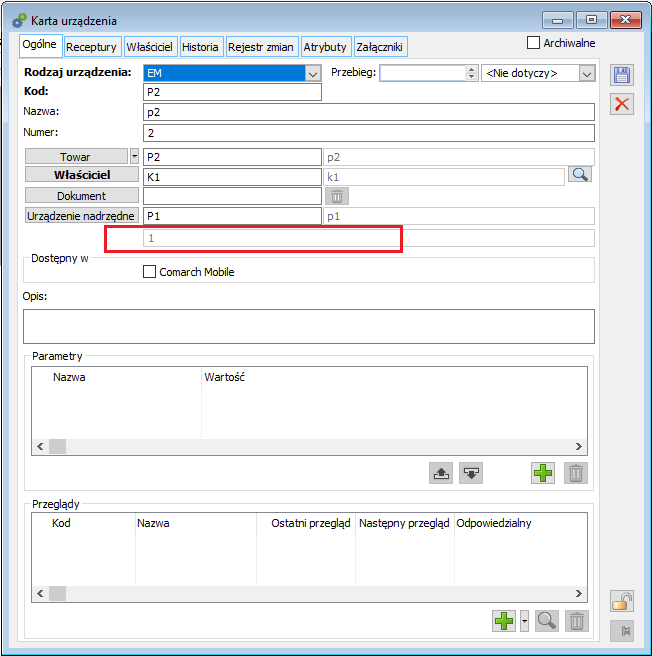Sort reviews by Odpowiedzialny column
Screen dimensions: 652x656
[x=494, y=523]
